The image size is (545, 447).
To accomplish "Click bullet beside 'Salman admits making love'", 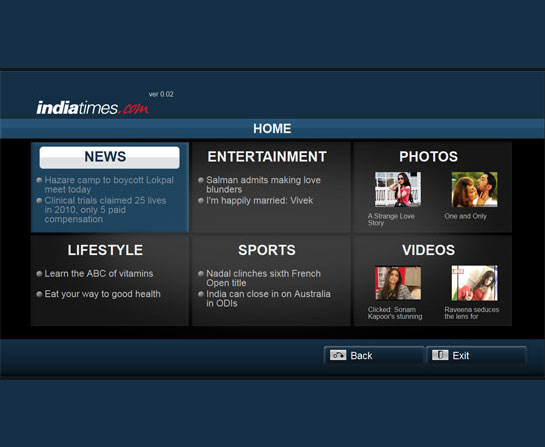I will pos(201,180).
